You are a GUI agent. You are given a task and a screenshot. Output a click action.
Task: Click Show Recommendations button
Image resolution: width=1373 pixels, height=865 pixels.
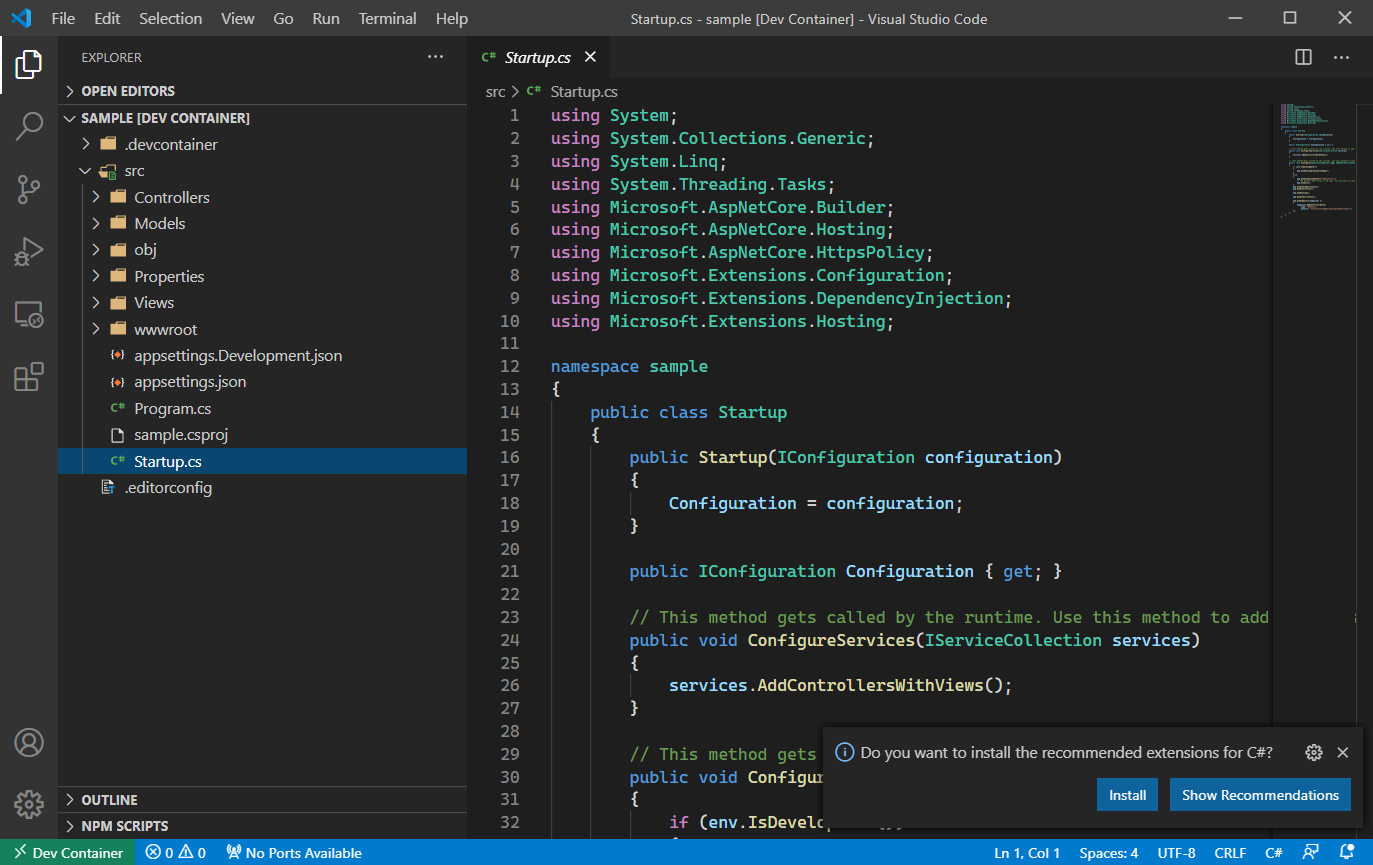coord(1260,795)
